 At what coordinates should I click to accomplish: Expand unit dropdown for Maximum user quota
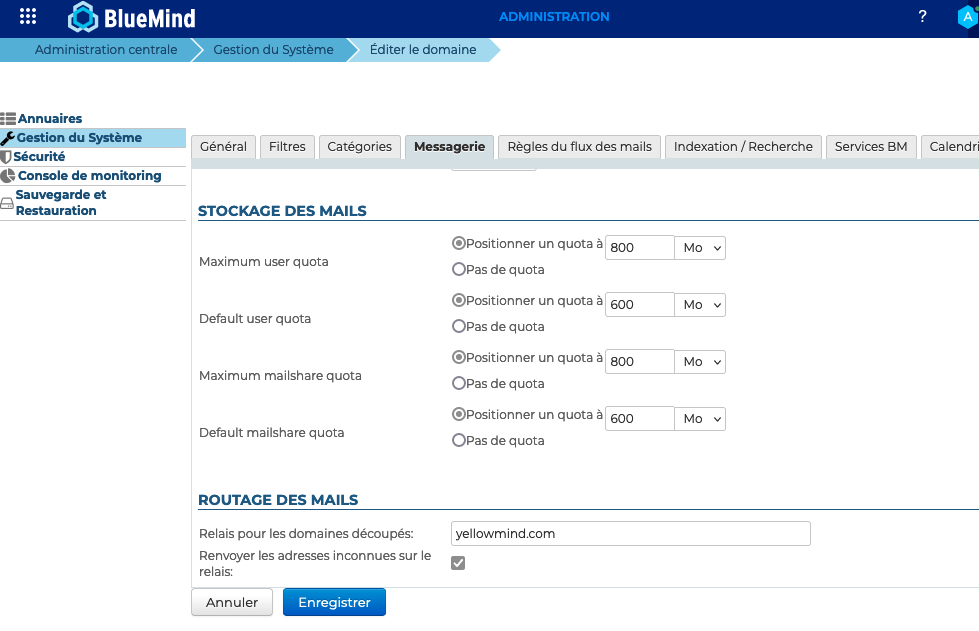coord(701,248)
